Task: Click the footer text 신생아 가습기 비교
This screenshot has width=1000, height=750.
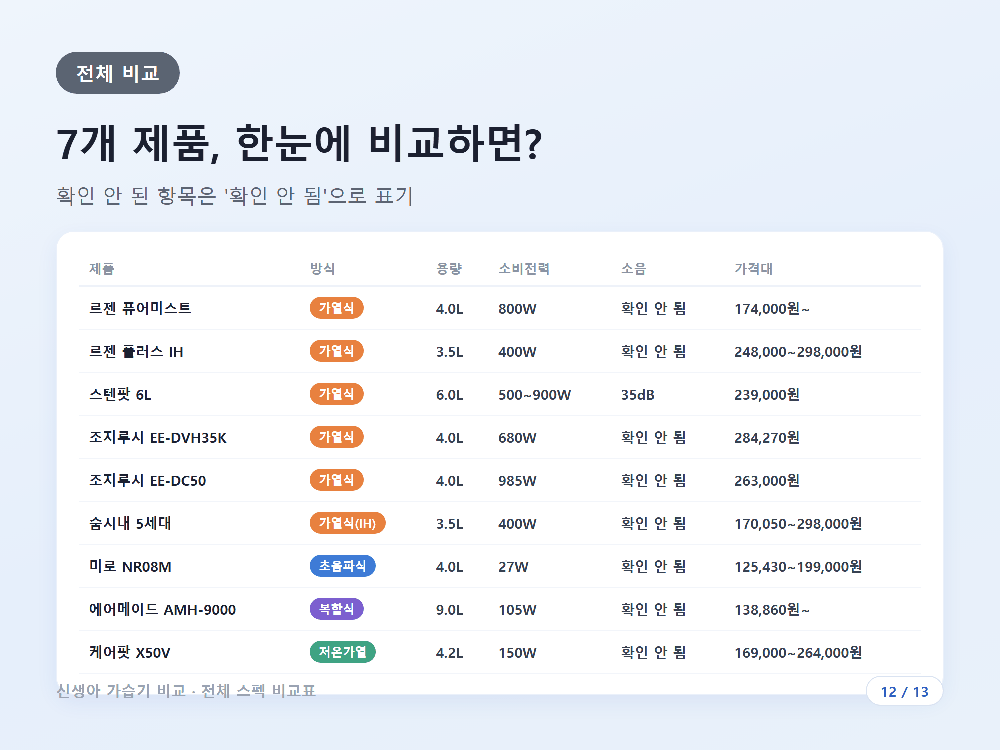Action: (x=121, y=691)
